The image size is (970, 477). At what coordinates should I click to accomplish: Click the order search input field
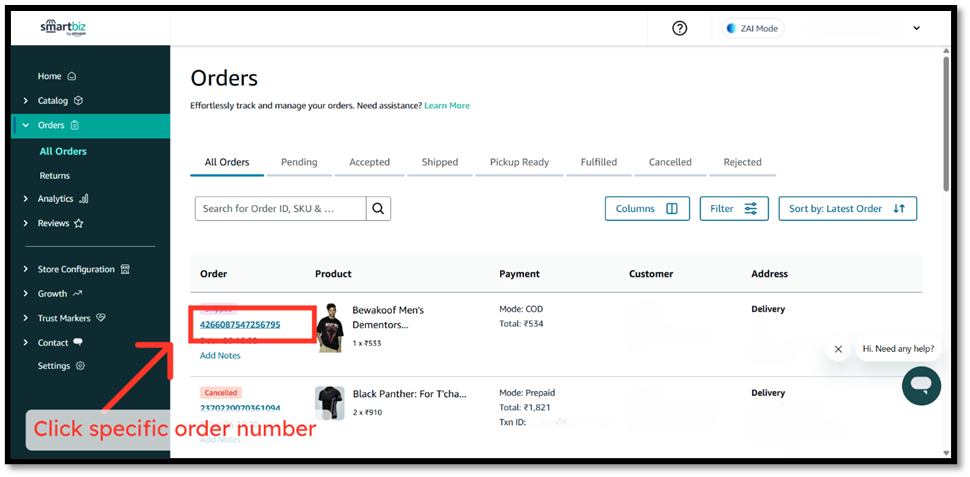point(280,208)
